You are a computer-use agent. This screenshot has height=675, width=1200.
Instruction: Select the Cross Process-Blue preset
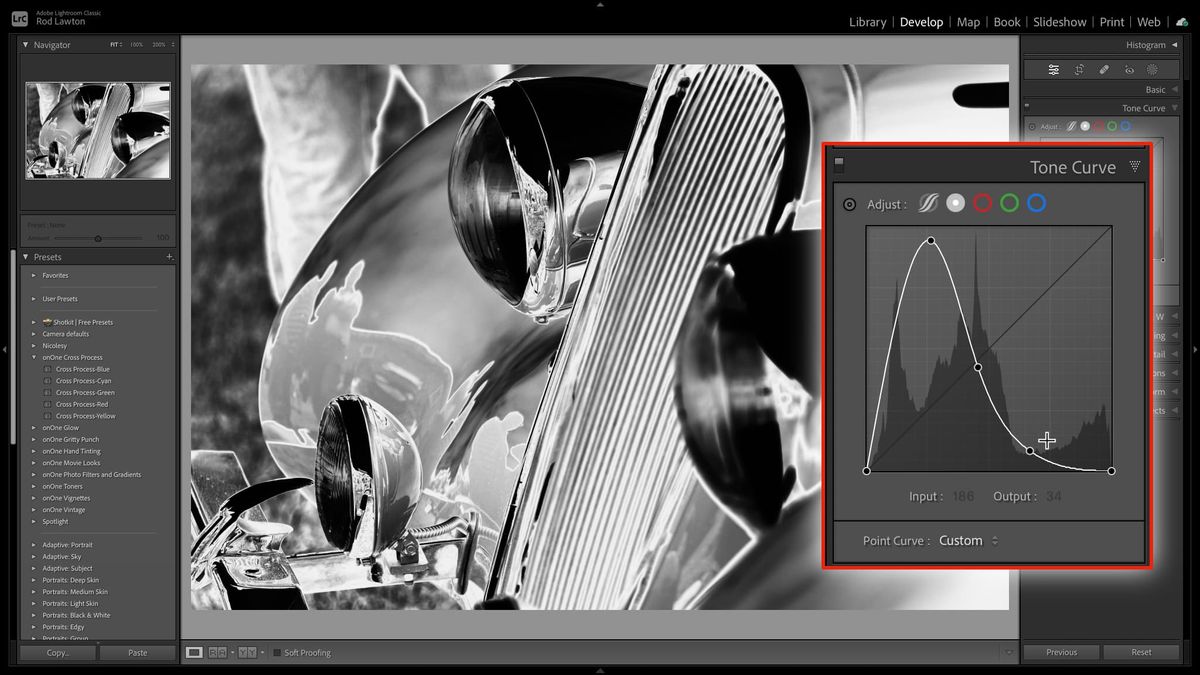pyautogui.click(x=81, y=368)
